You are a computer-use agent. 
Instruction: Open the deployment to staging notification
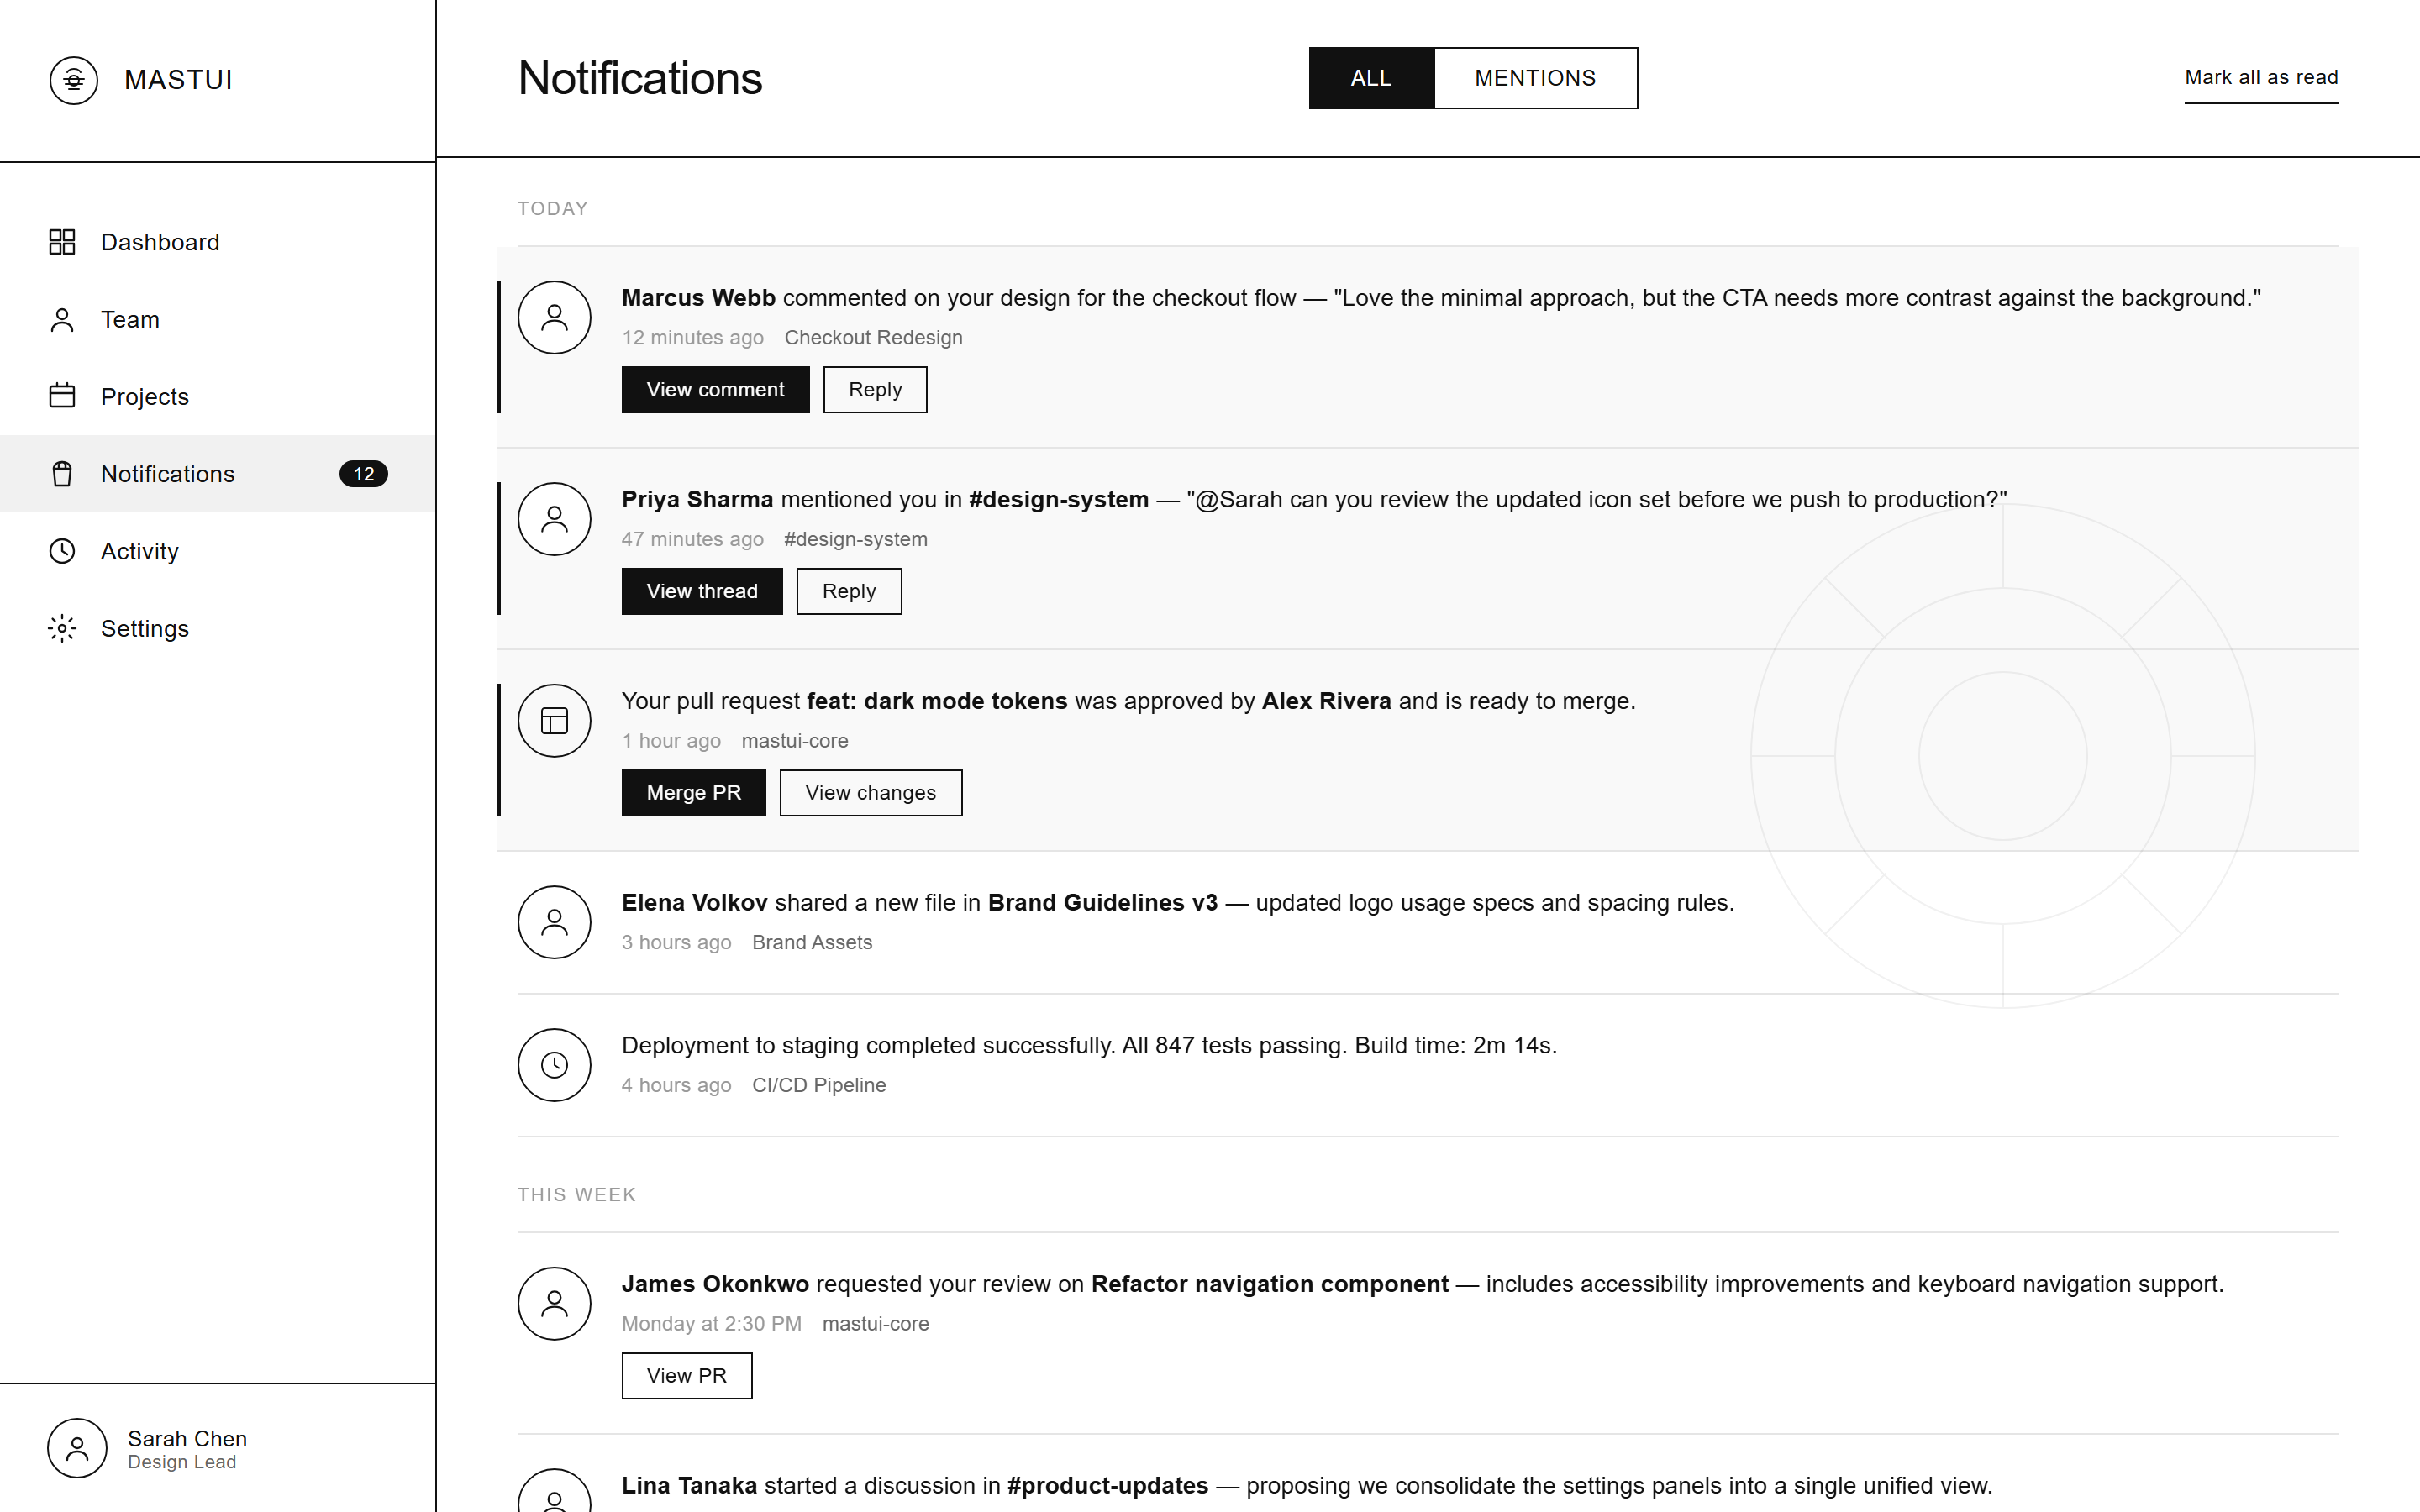tap(1428, 1065)
